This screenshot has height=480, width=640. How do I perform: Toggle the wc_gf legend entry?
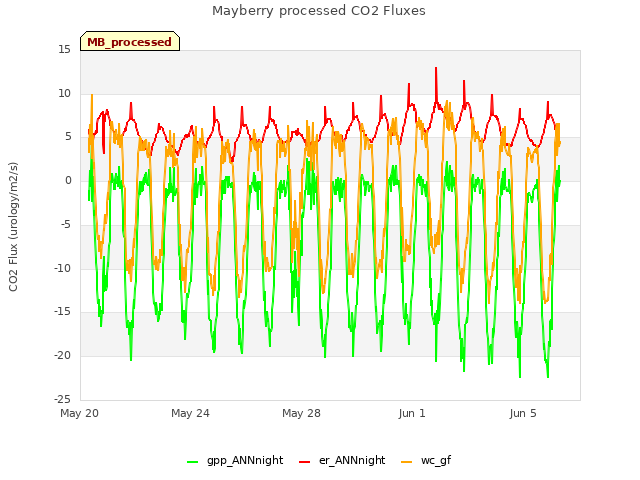426,460
